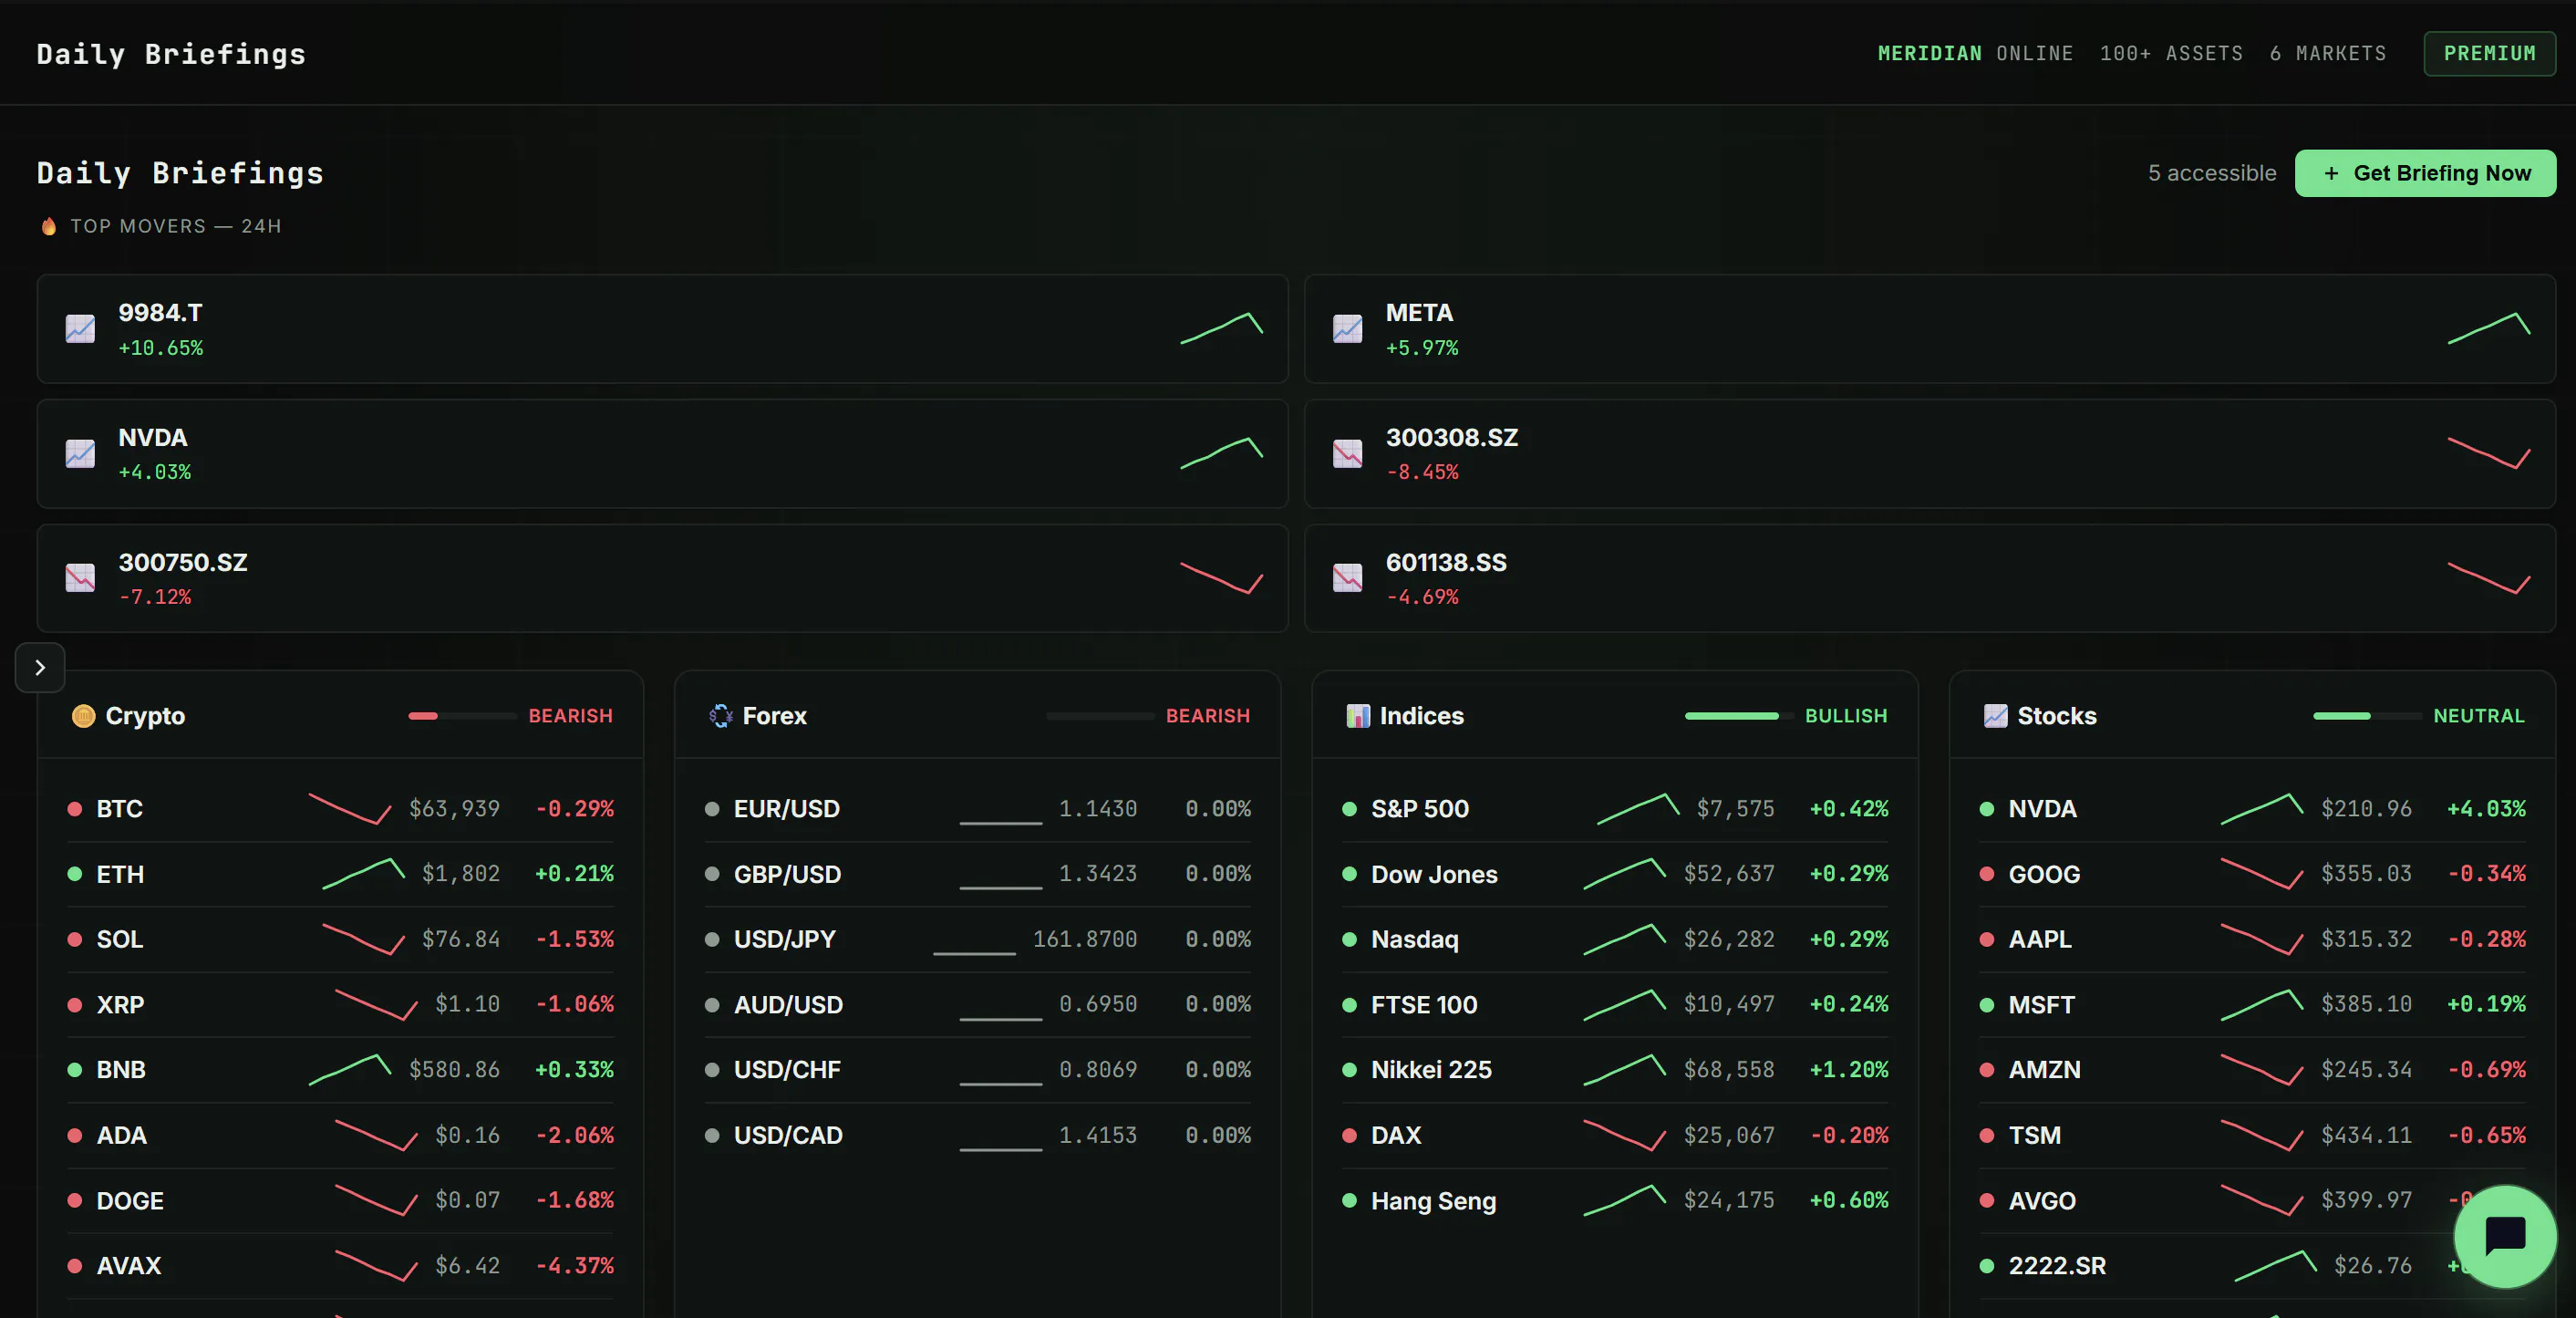Click the 9984.T chart icon
The image size is (2576, 1318).
(80, 329)
